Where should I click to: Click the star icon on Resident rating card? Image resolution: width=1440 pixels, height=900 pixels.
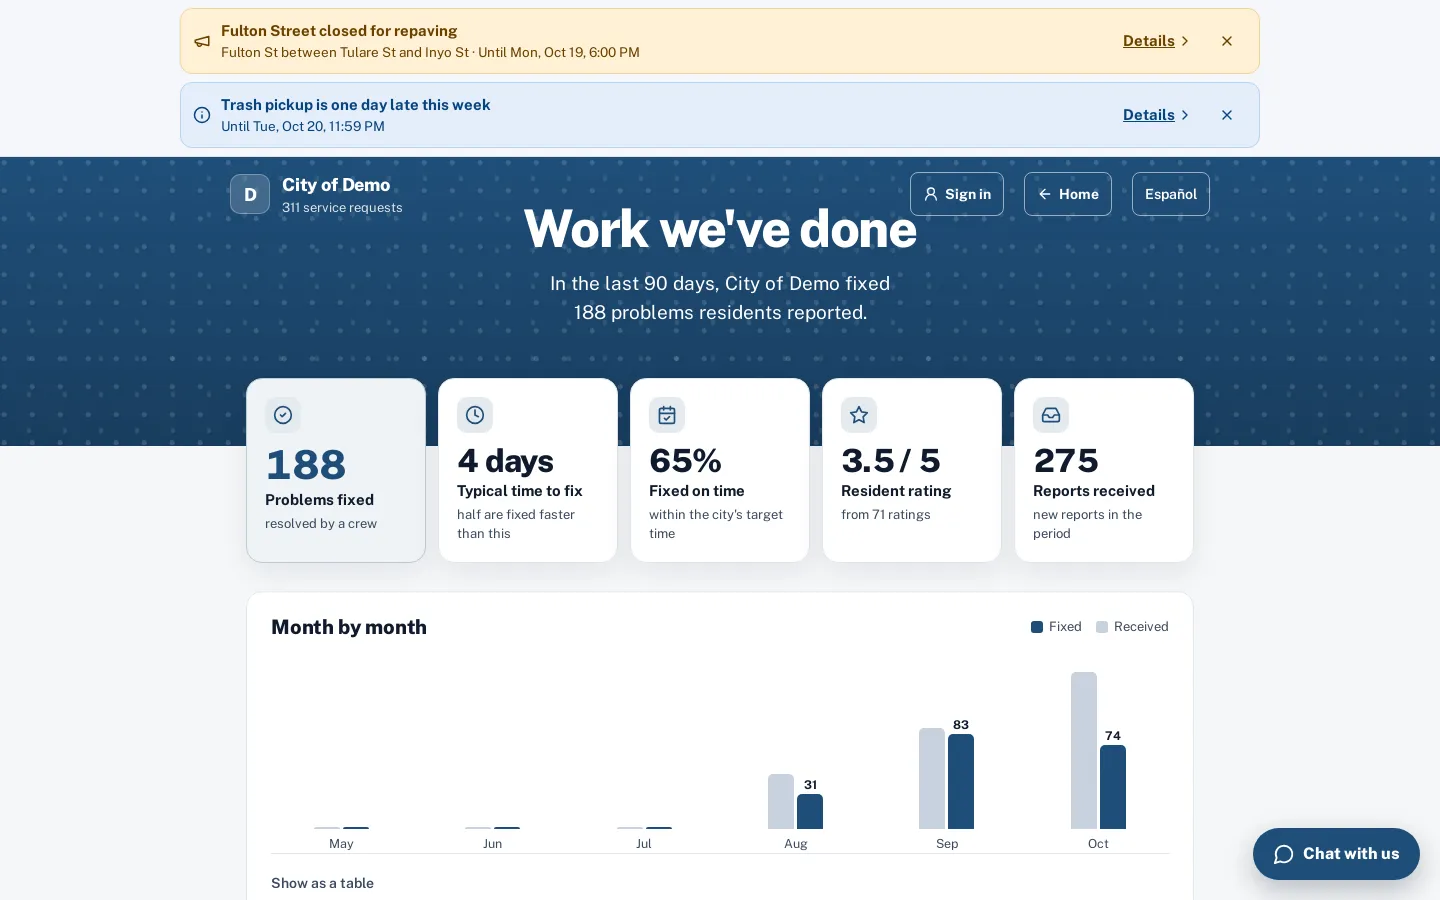[x=859, y=415]
